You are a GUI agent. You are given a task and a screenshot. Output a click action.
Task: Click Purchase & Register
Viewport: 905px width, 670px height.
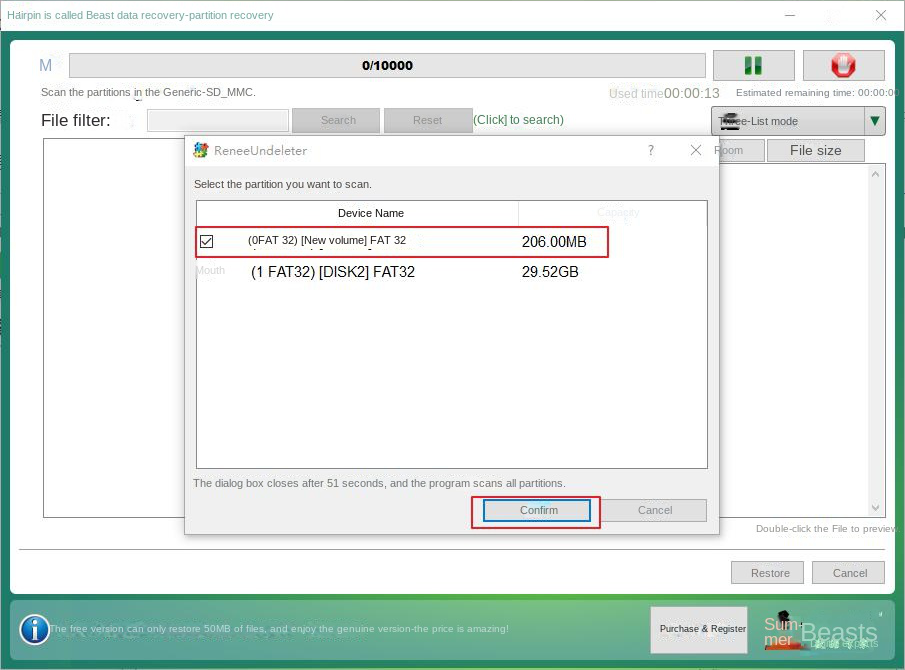click(x=698, y=630)
